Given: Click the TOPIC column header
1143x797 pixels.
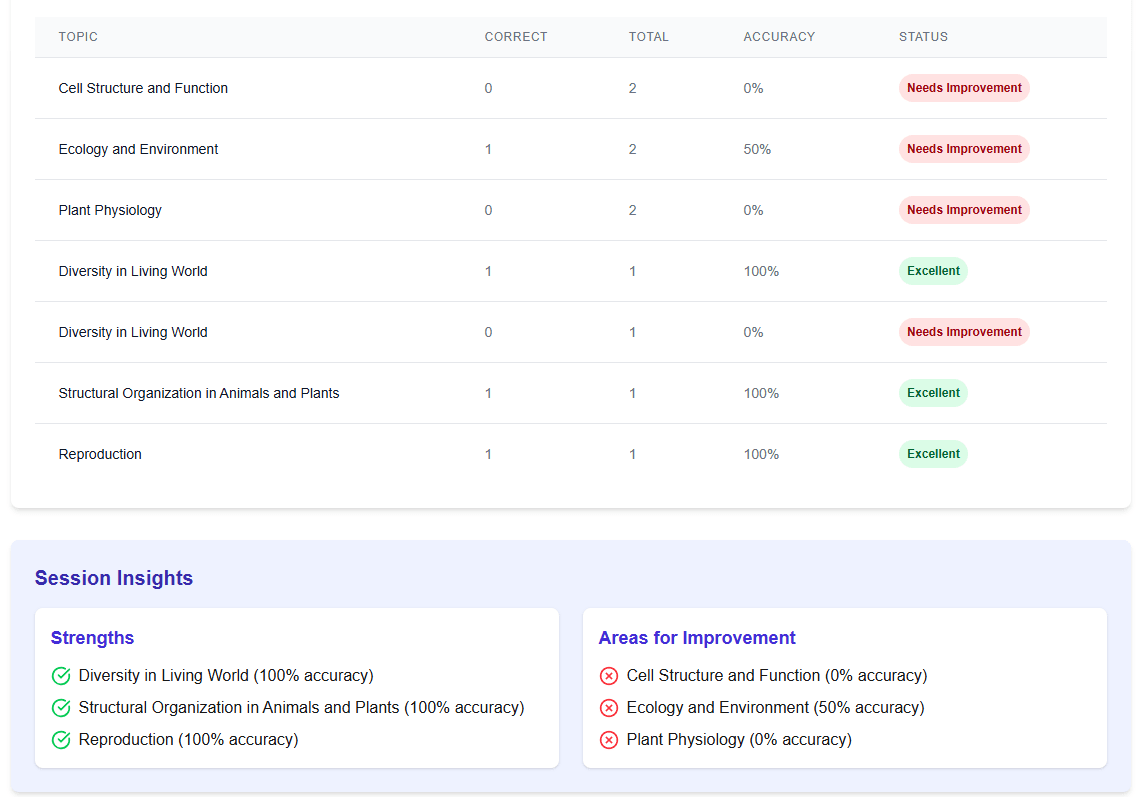Looking at the screenshot, I should coord(78,37).
